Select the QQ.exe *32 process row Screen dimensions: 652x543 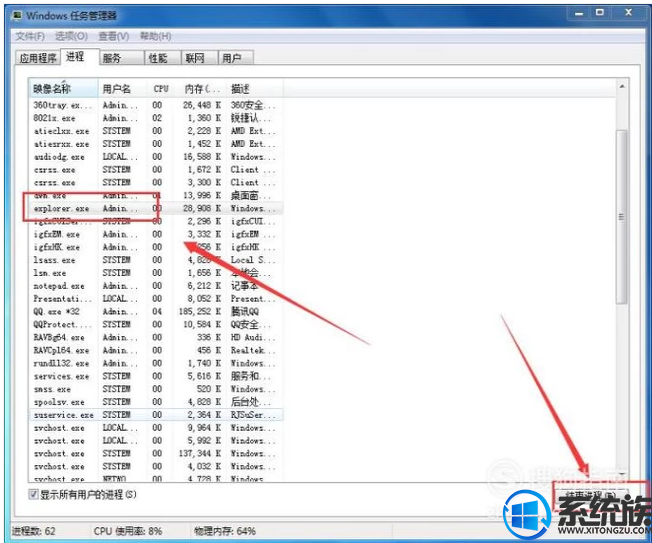click(156, 311)
